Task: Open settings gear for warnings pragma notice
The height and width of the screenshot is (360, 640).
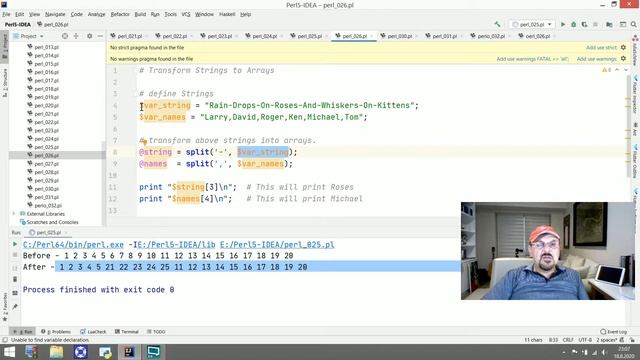Action: [623, 59]
